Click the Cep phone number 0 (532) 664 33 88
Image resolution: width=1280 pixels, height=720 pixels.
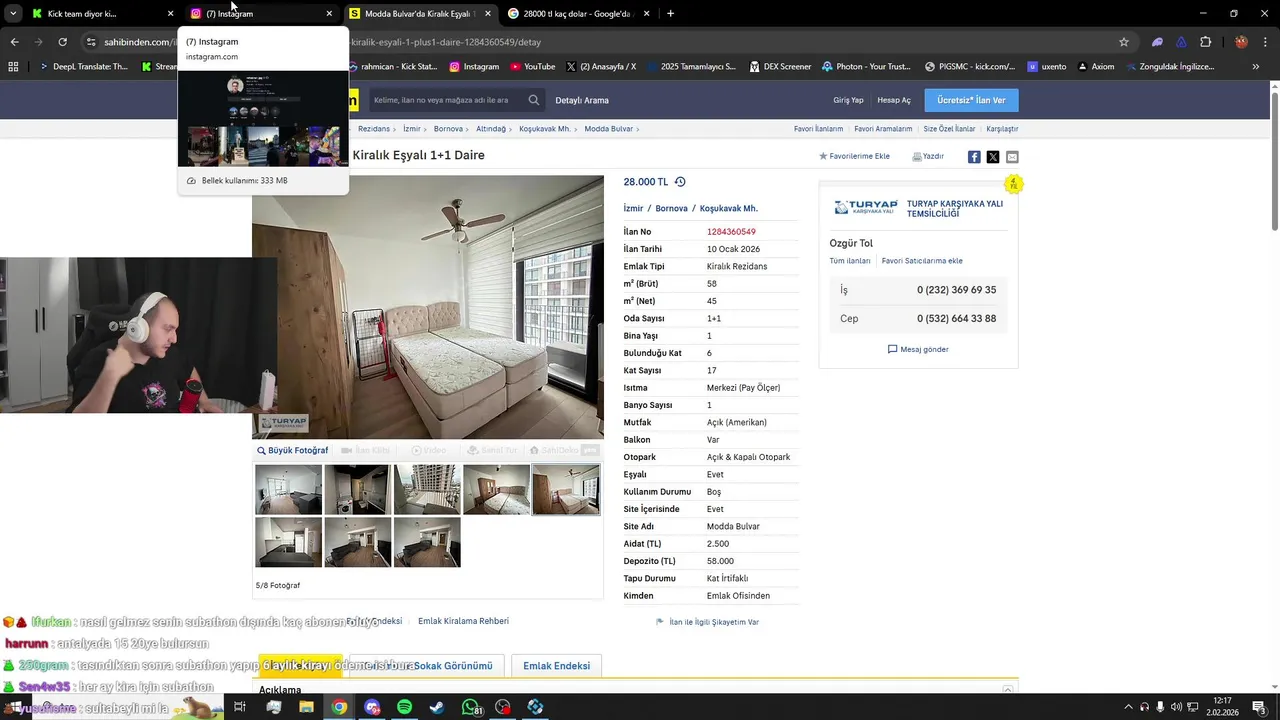tap(956, 319)
